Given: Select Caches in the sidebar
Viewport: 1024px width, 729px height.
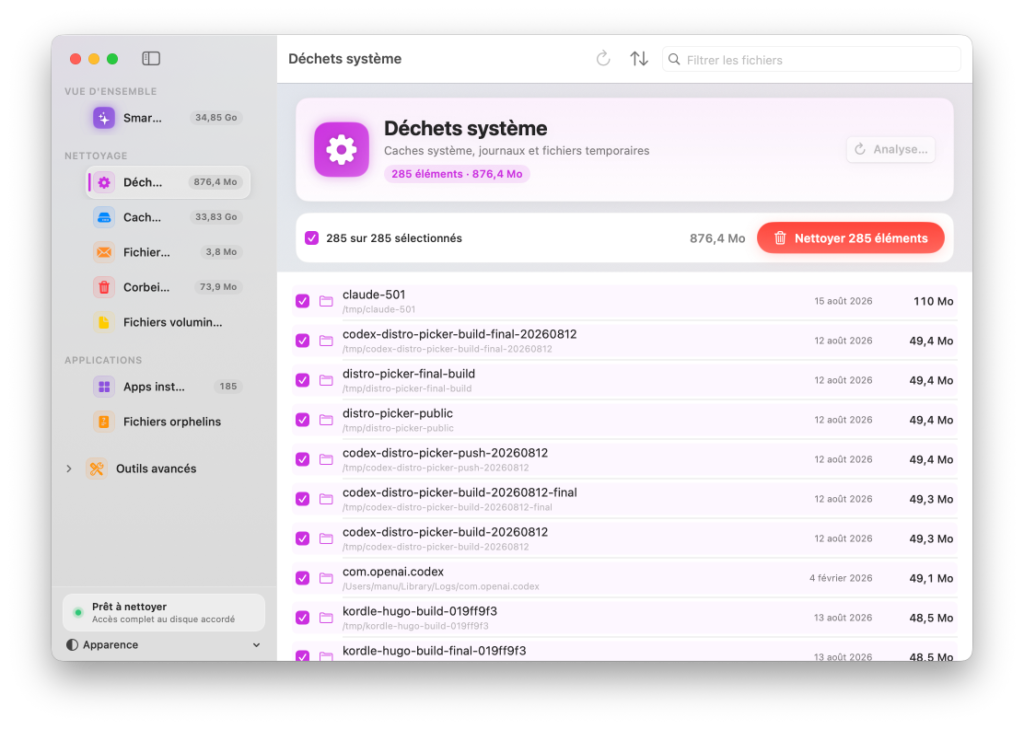Looking at the screenshot, I should [x=168, y=217].
